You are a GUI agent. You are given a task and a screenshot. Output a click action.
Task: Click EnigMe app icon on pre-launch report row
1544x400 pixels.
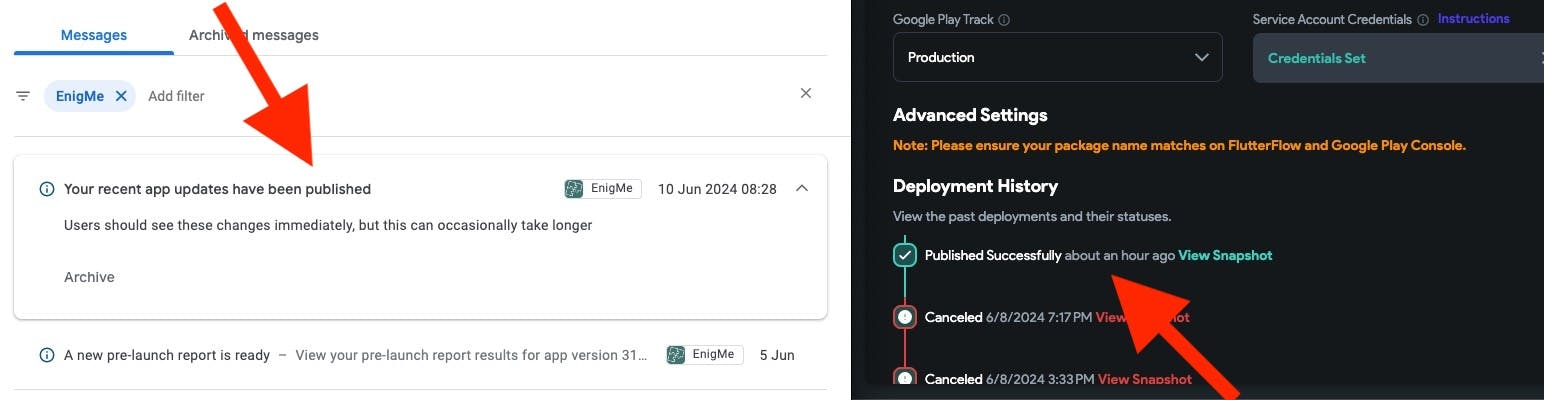pos(677,355)
